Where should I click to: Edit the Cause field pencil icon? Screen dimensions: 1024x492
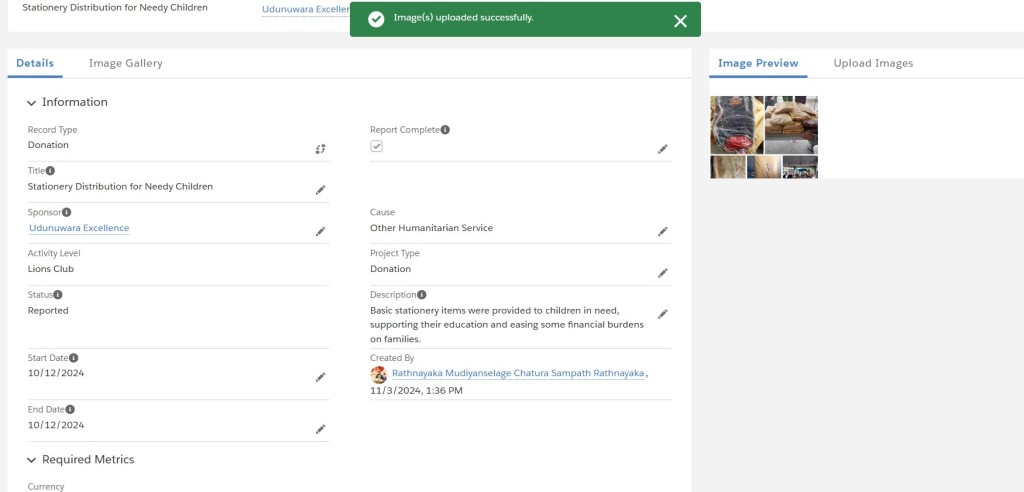point(662,231)
